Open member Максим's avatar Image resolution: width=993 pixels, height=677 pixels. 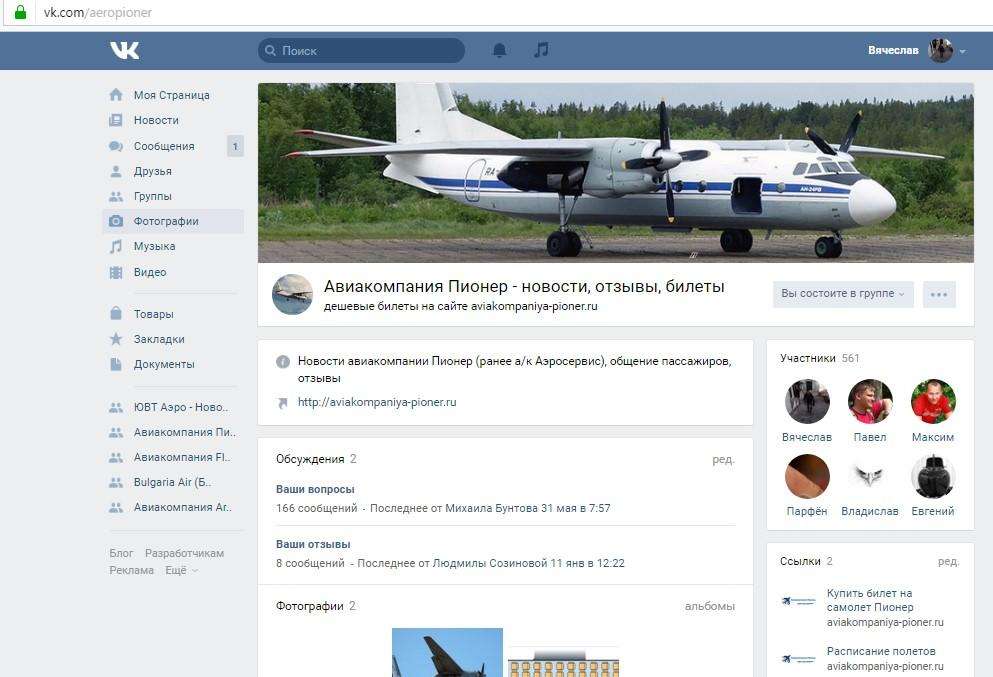(933, 402)
